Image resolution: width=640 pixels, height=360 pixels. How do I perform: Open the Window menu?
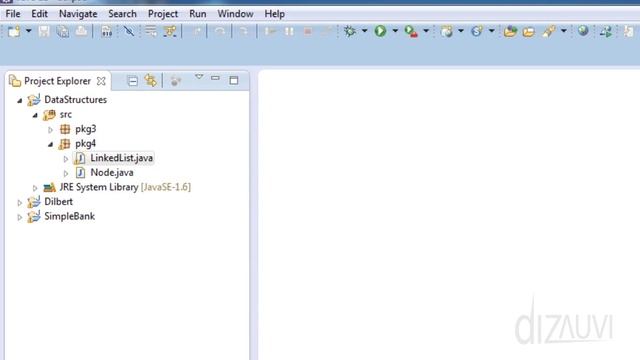235,14
